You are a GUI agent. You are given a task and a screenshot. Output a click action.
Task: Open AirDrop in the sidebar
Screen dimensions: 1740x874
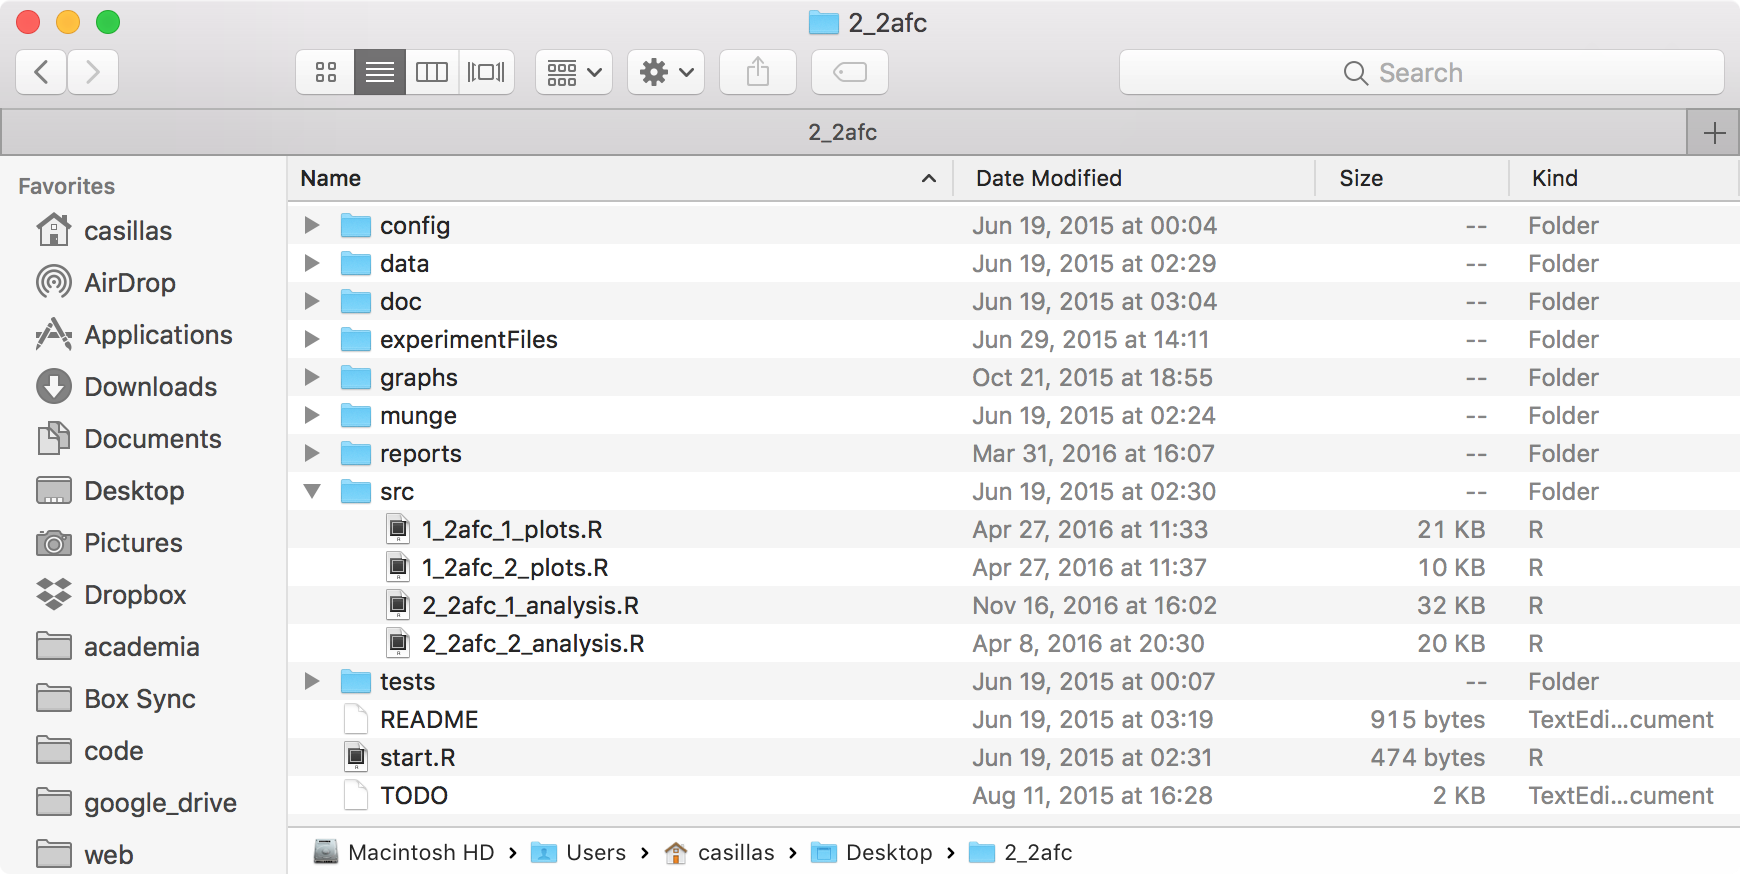[x=129, y=283]
